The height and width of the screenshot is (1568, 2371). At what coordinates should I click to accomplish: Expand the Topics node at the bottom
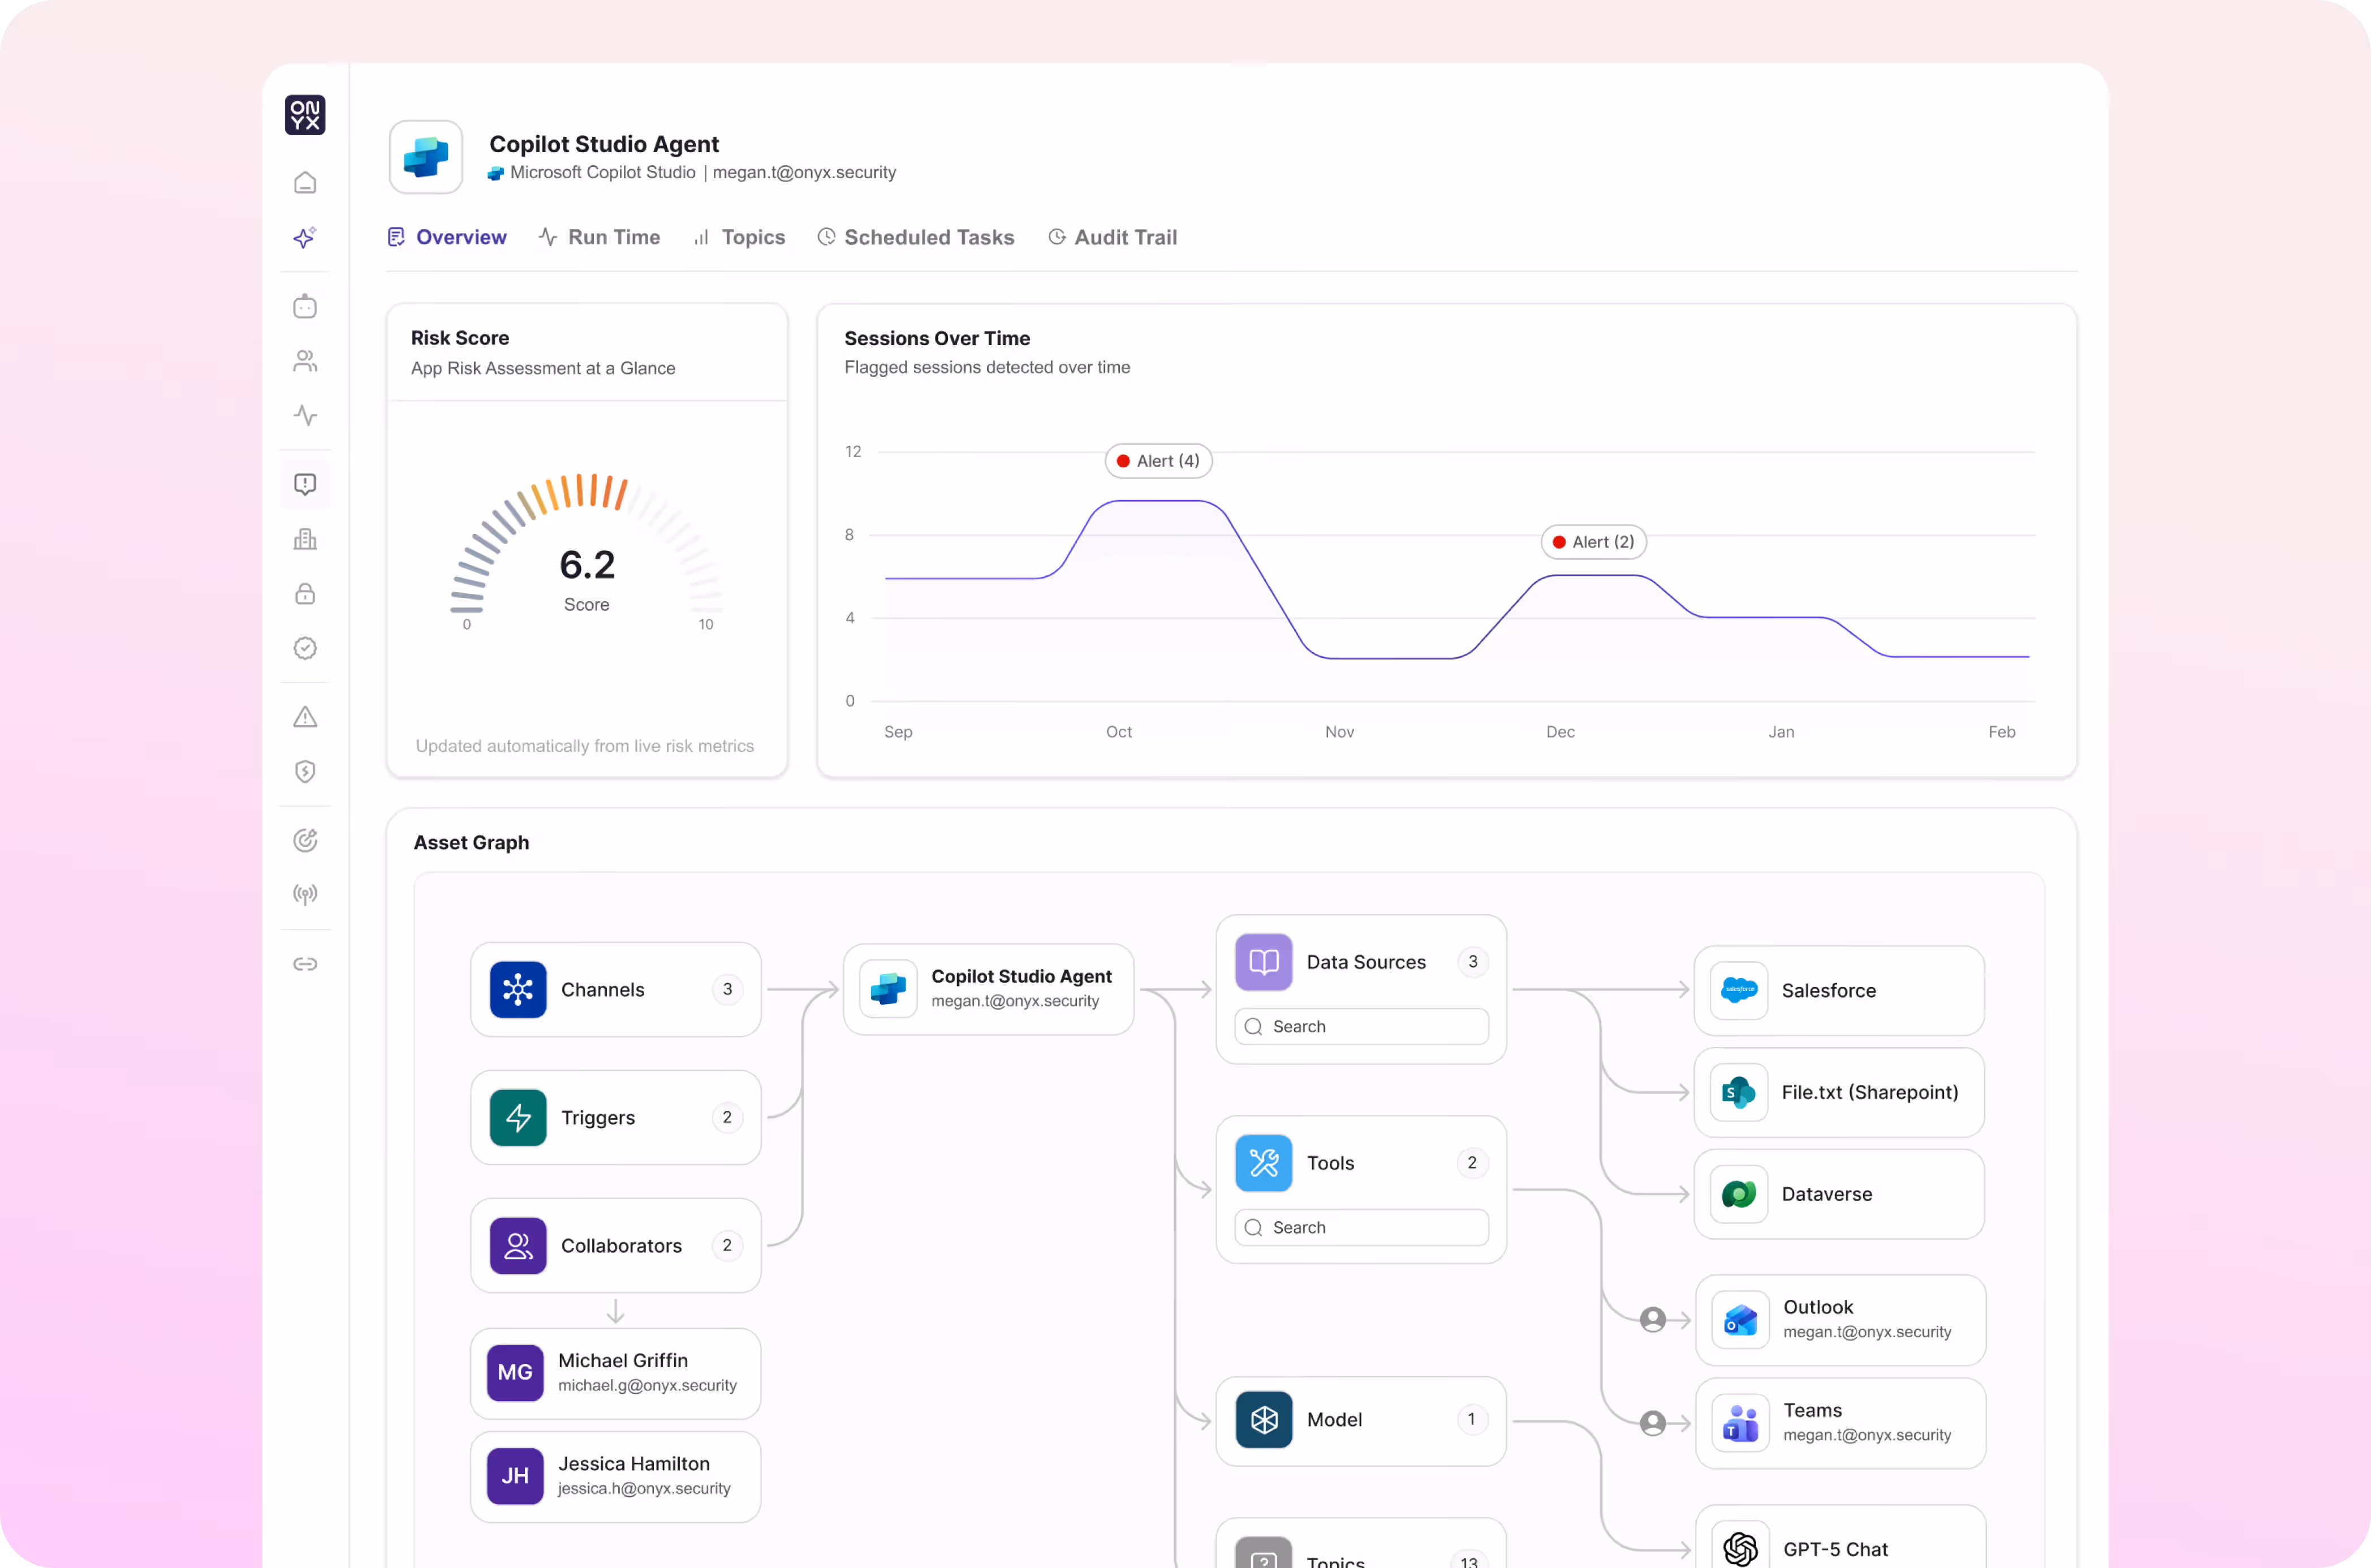pos(1361,1544)
